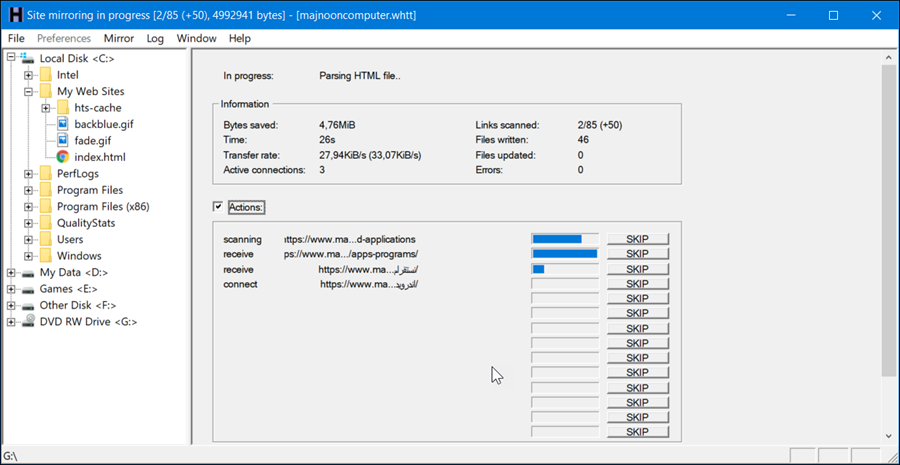Expand the Program Files folder node
The width and height of the screenshot is (900, 465).
pos(28,190)
